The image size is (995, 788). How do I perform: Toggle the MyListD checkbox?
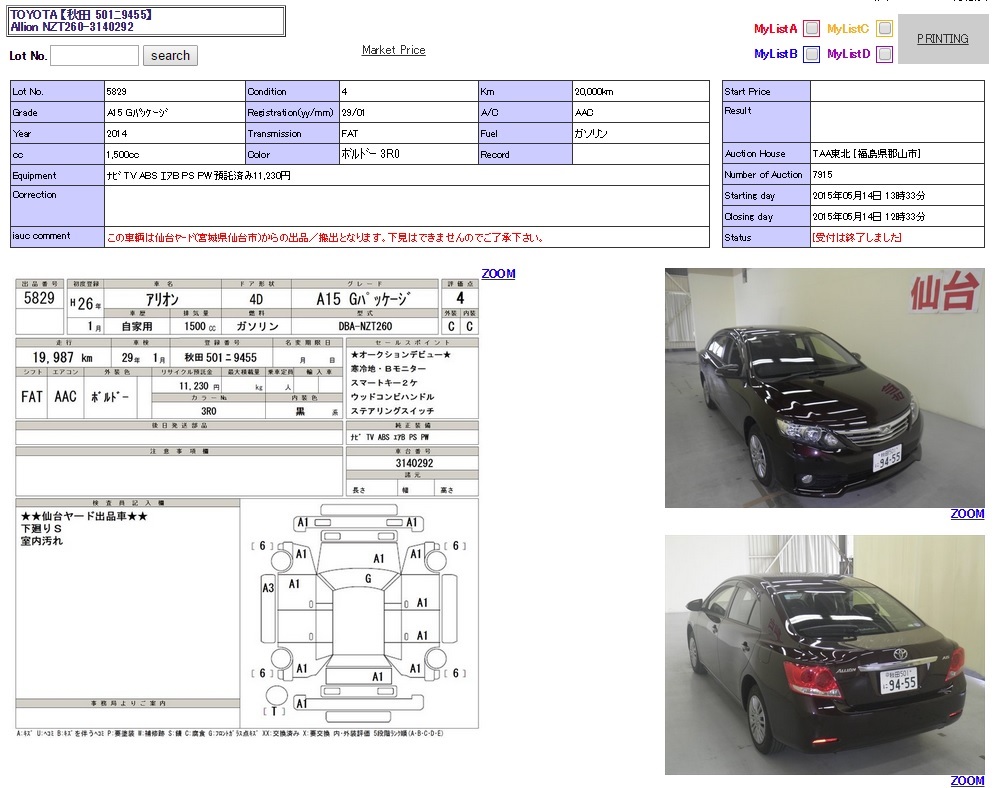tap(884, 54)
